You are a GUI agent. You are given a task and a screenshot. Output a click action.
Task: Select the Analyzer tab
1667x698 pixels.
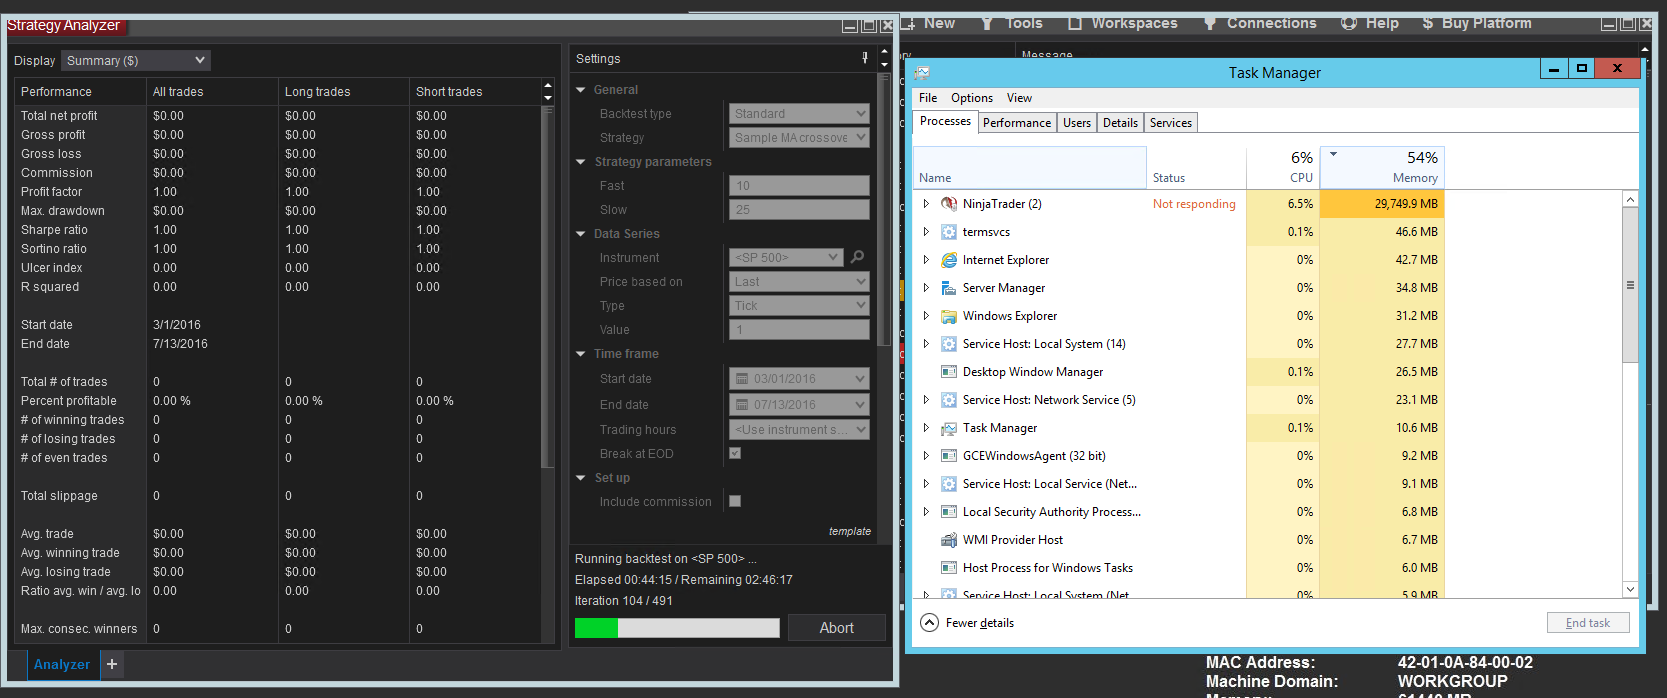coord(62,664)
